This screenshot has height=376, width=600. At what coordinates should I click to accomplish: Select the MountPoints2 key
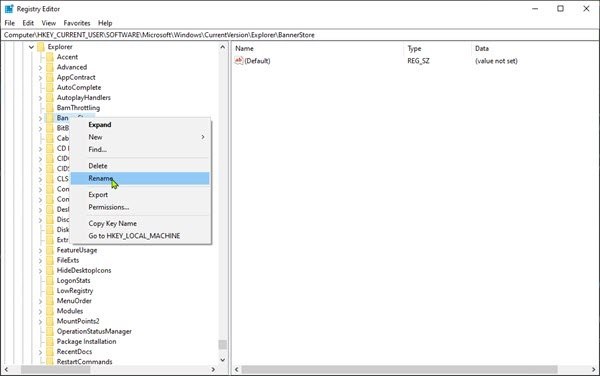(x=78, y=321)
